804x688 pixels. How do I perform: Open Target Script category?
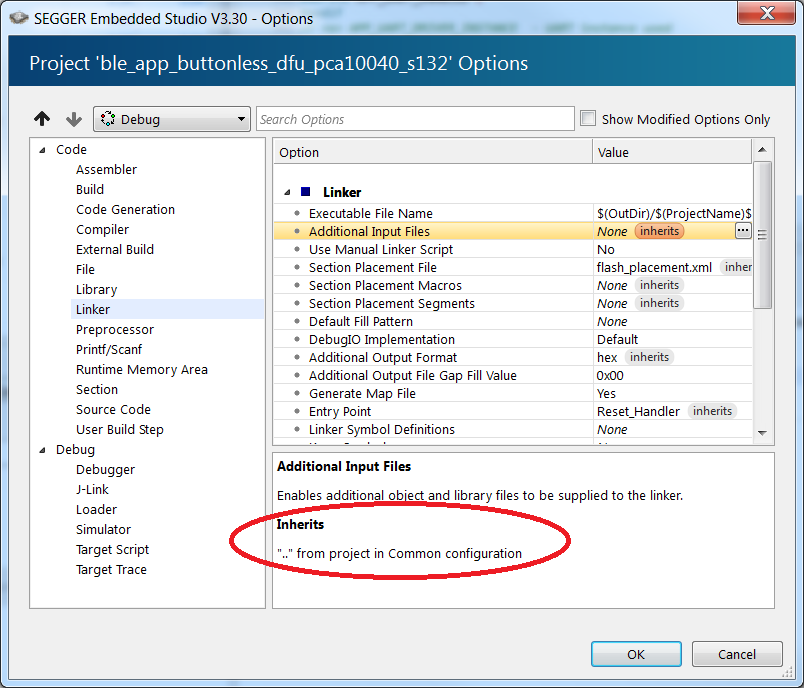point(112,550)
